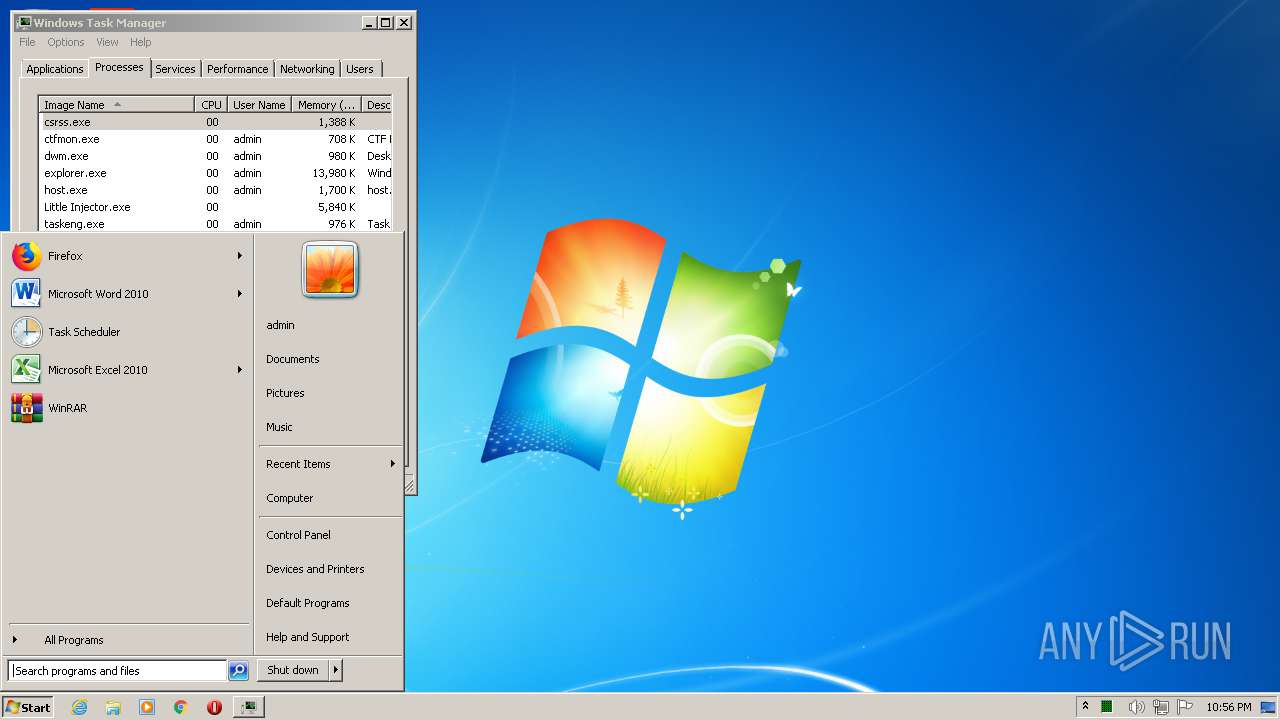Click the green CPU meter tray icon
Screen dimensions: 1280x720
pyautogui.click(x=1107, y=707)
